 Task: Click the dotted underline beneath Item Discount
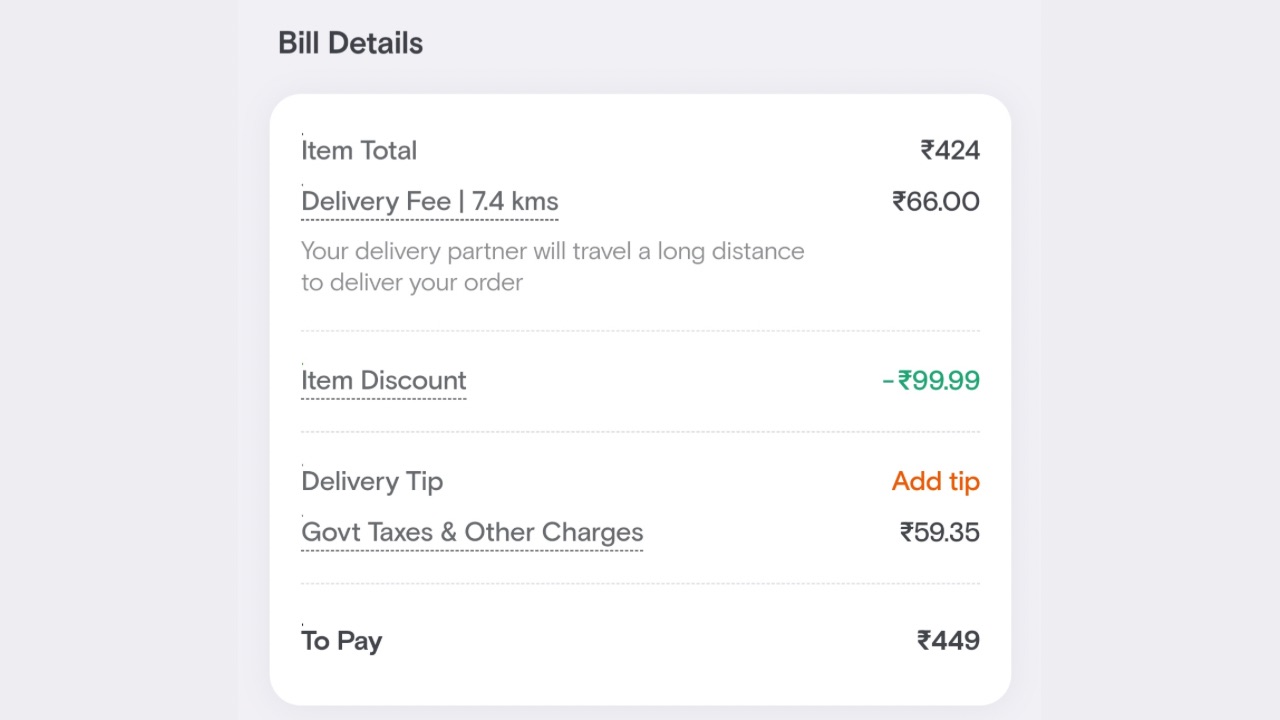[383, 399]
